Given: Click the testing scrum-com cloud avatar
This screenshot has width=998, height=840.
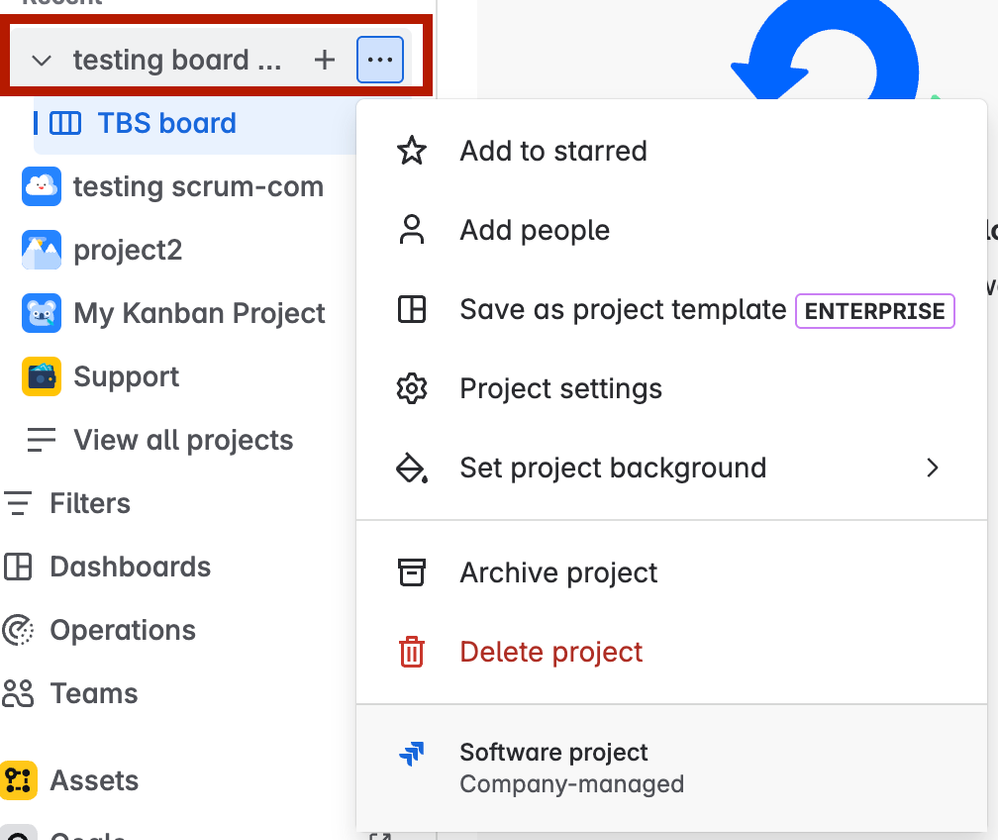Looking at the screenshot, I should point(41,186).
